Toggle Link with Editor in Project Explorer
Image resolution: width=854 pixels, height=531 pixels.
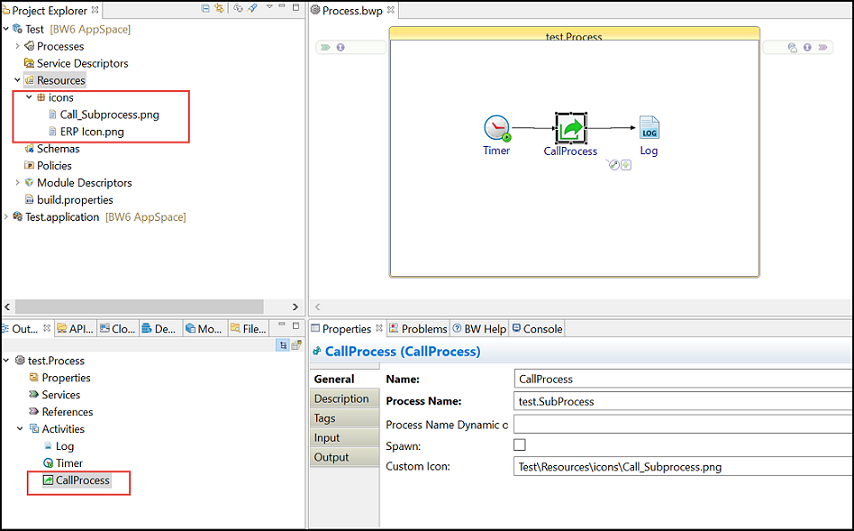[219, 9]
